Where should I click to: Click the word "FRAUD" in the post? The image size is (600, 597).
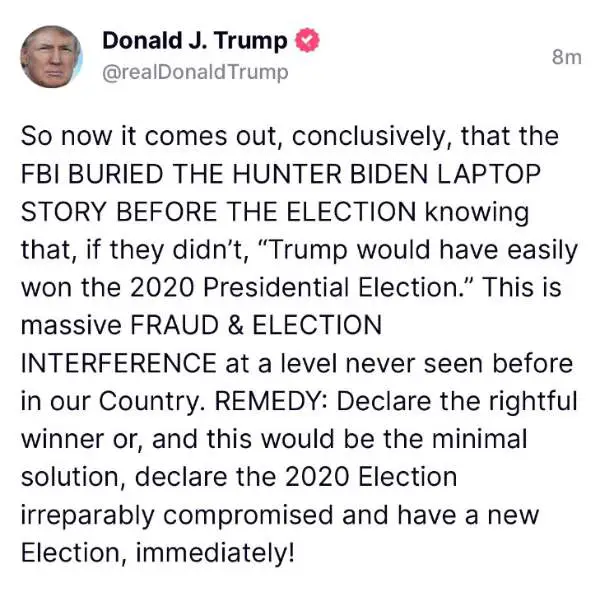(x=174, y=326)
